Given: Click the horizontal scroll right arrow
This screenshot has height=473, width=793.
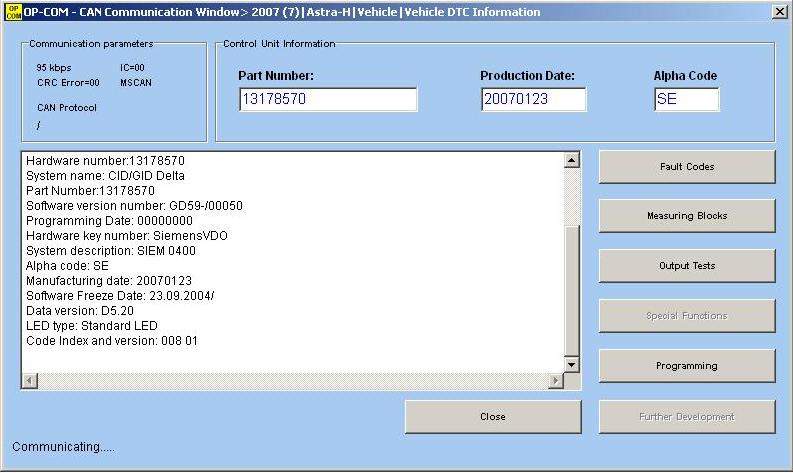Looking at the screenshot, I should (x=556, y=380).
